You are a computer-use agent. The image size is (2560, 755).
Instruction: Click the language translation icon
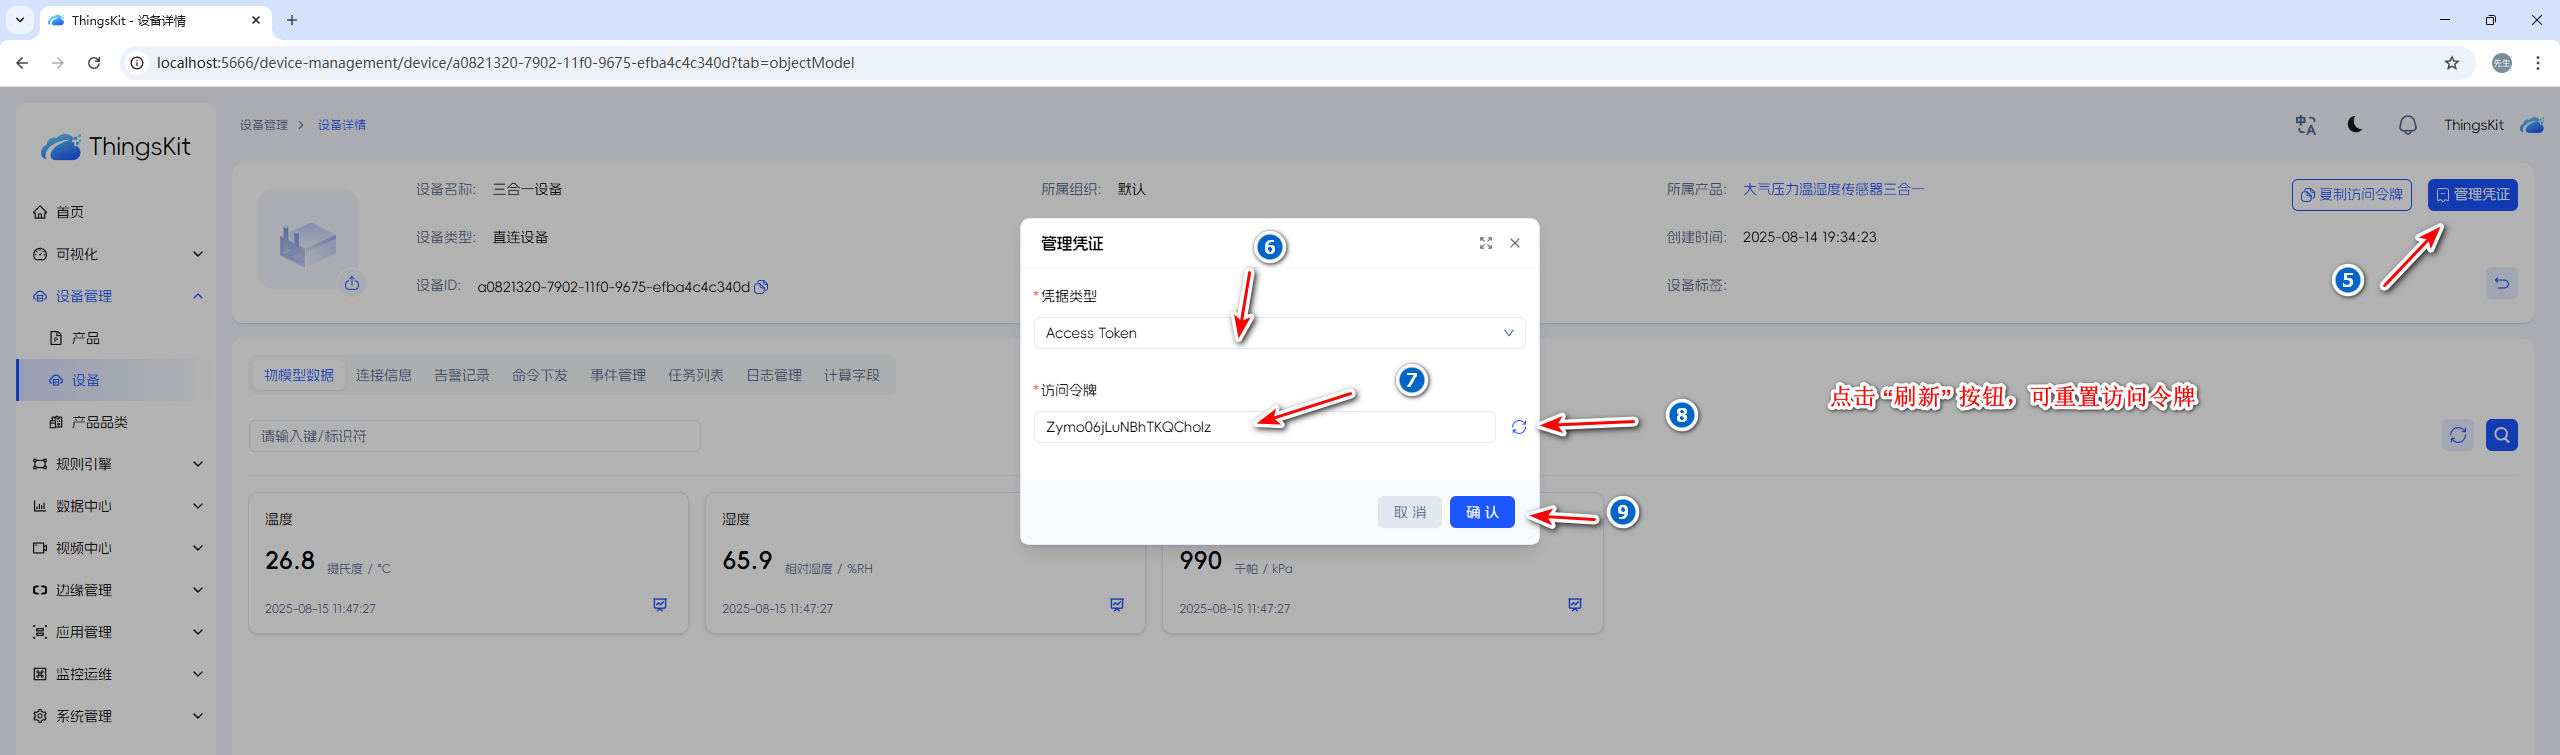pyautogui.click(x=2305, y=125)
